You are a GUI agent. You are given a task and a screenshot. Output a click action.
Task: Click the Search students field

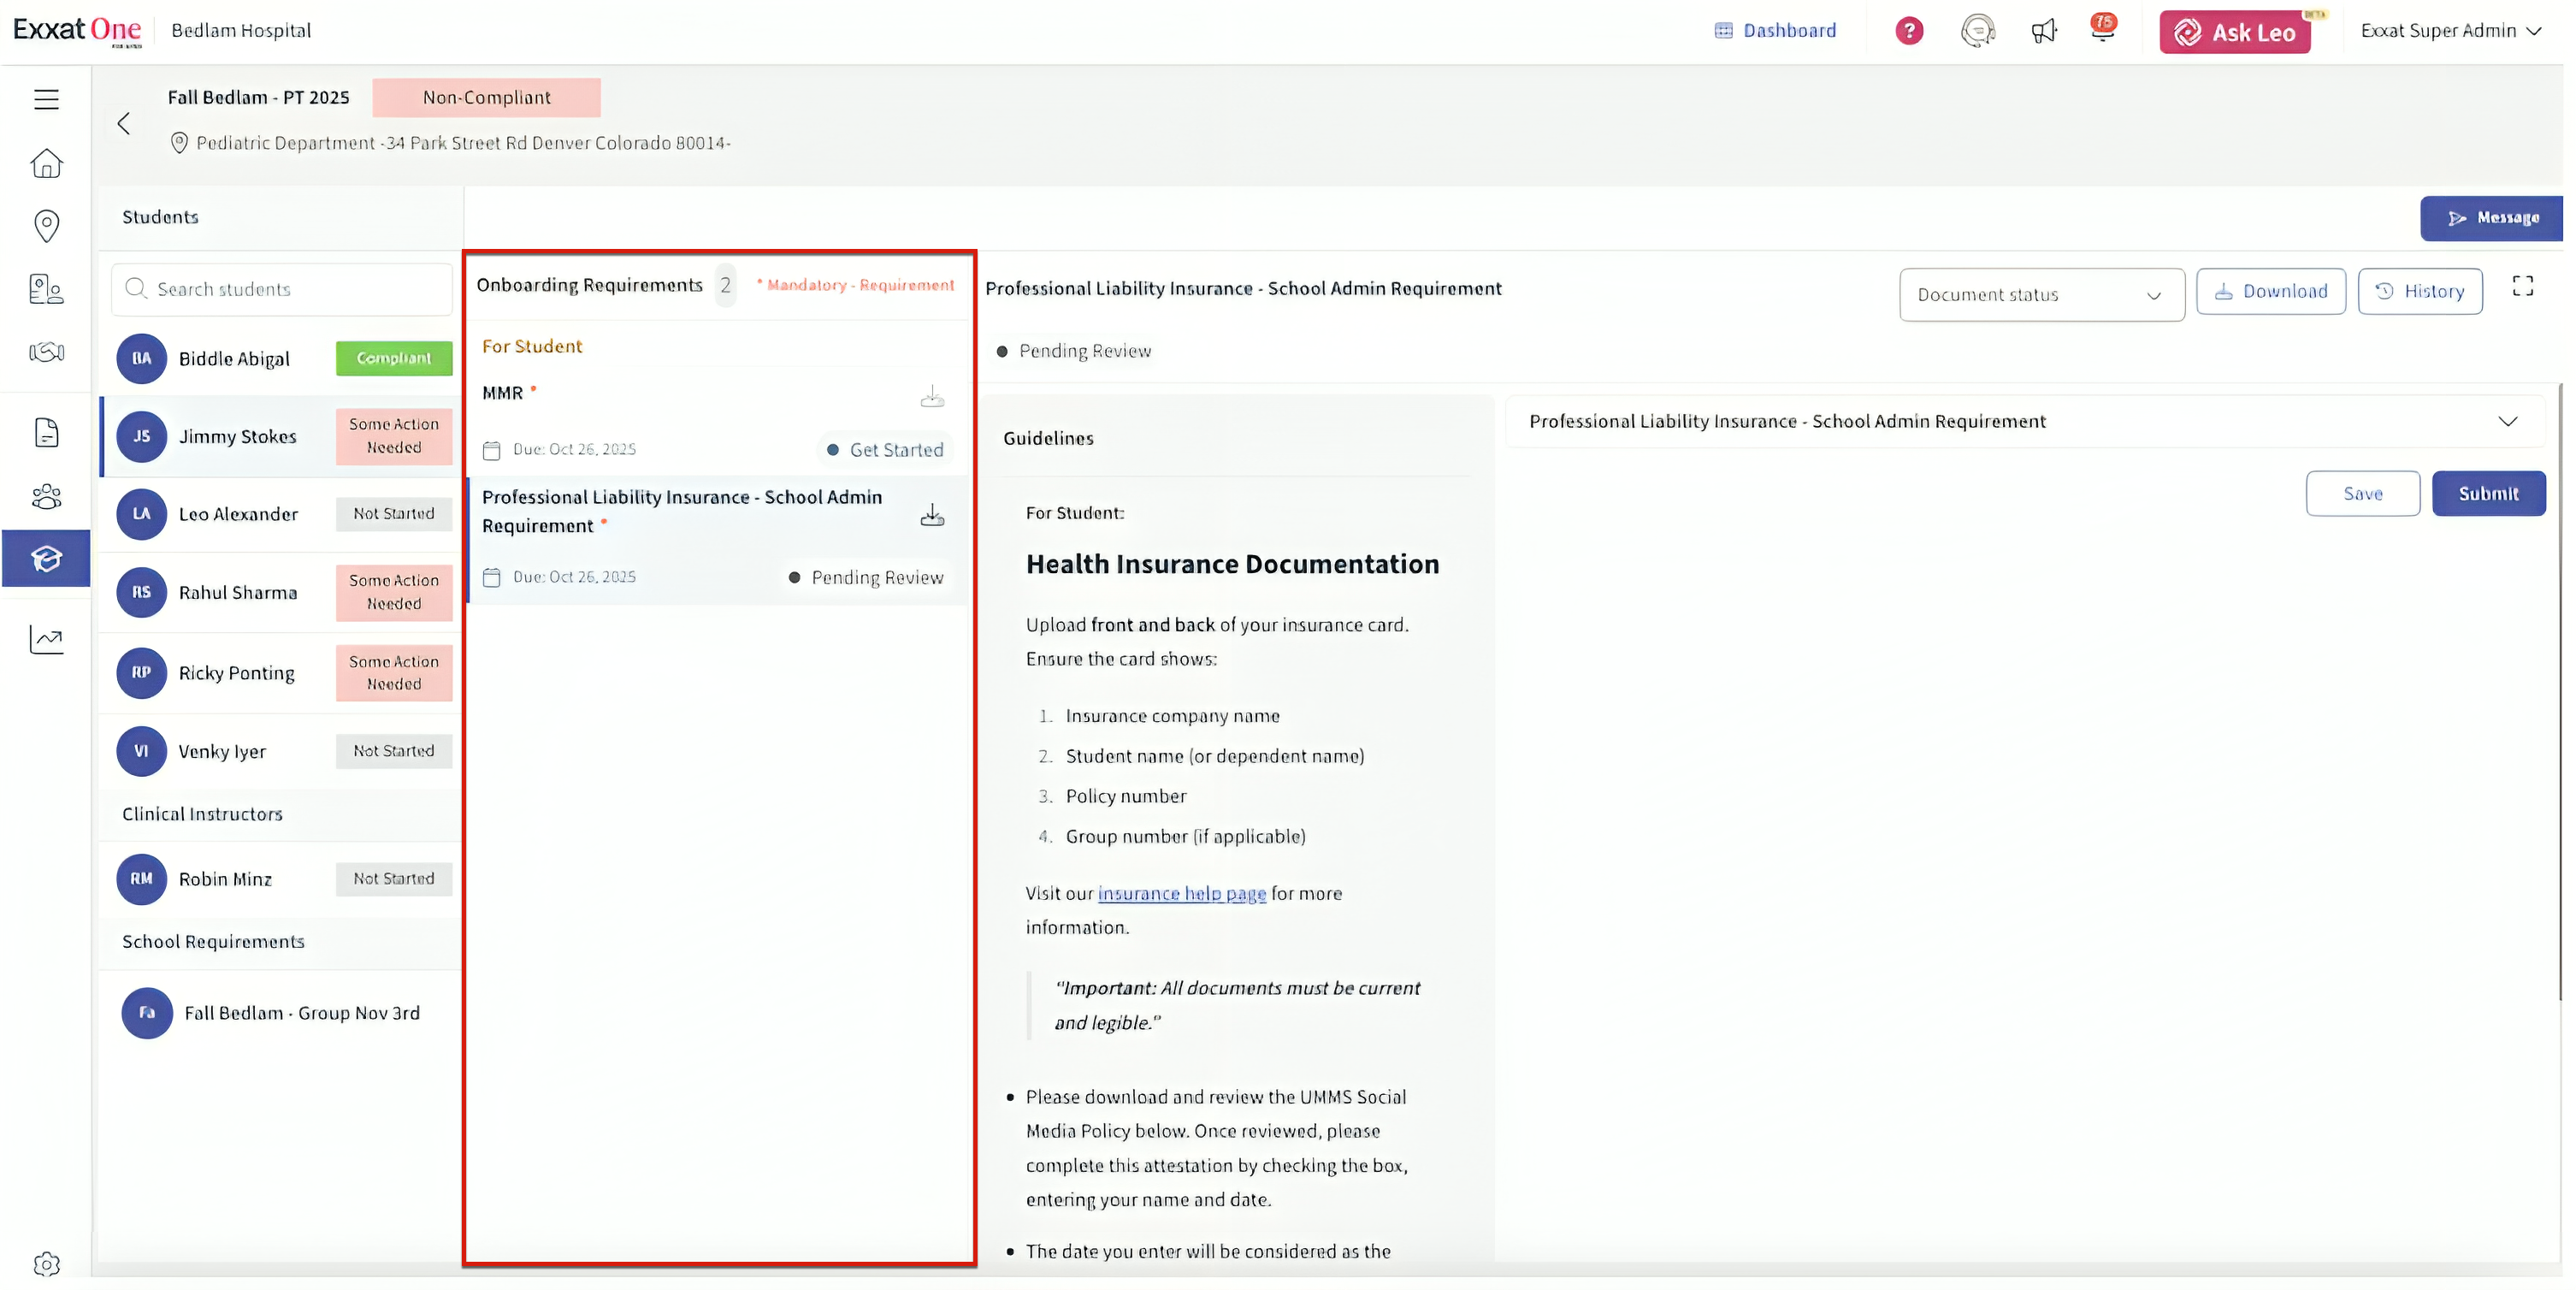click(x=282, y=289)
